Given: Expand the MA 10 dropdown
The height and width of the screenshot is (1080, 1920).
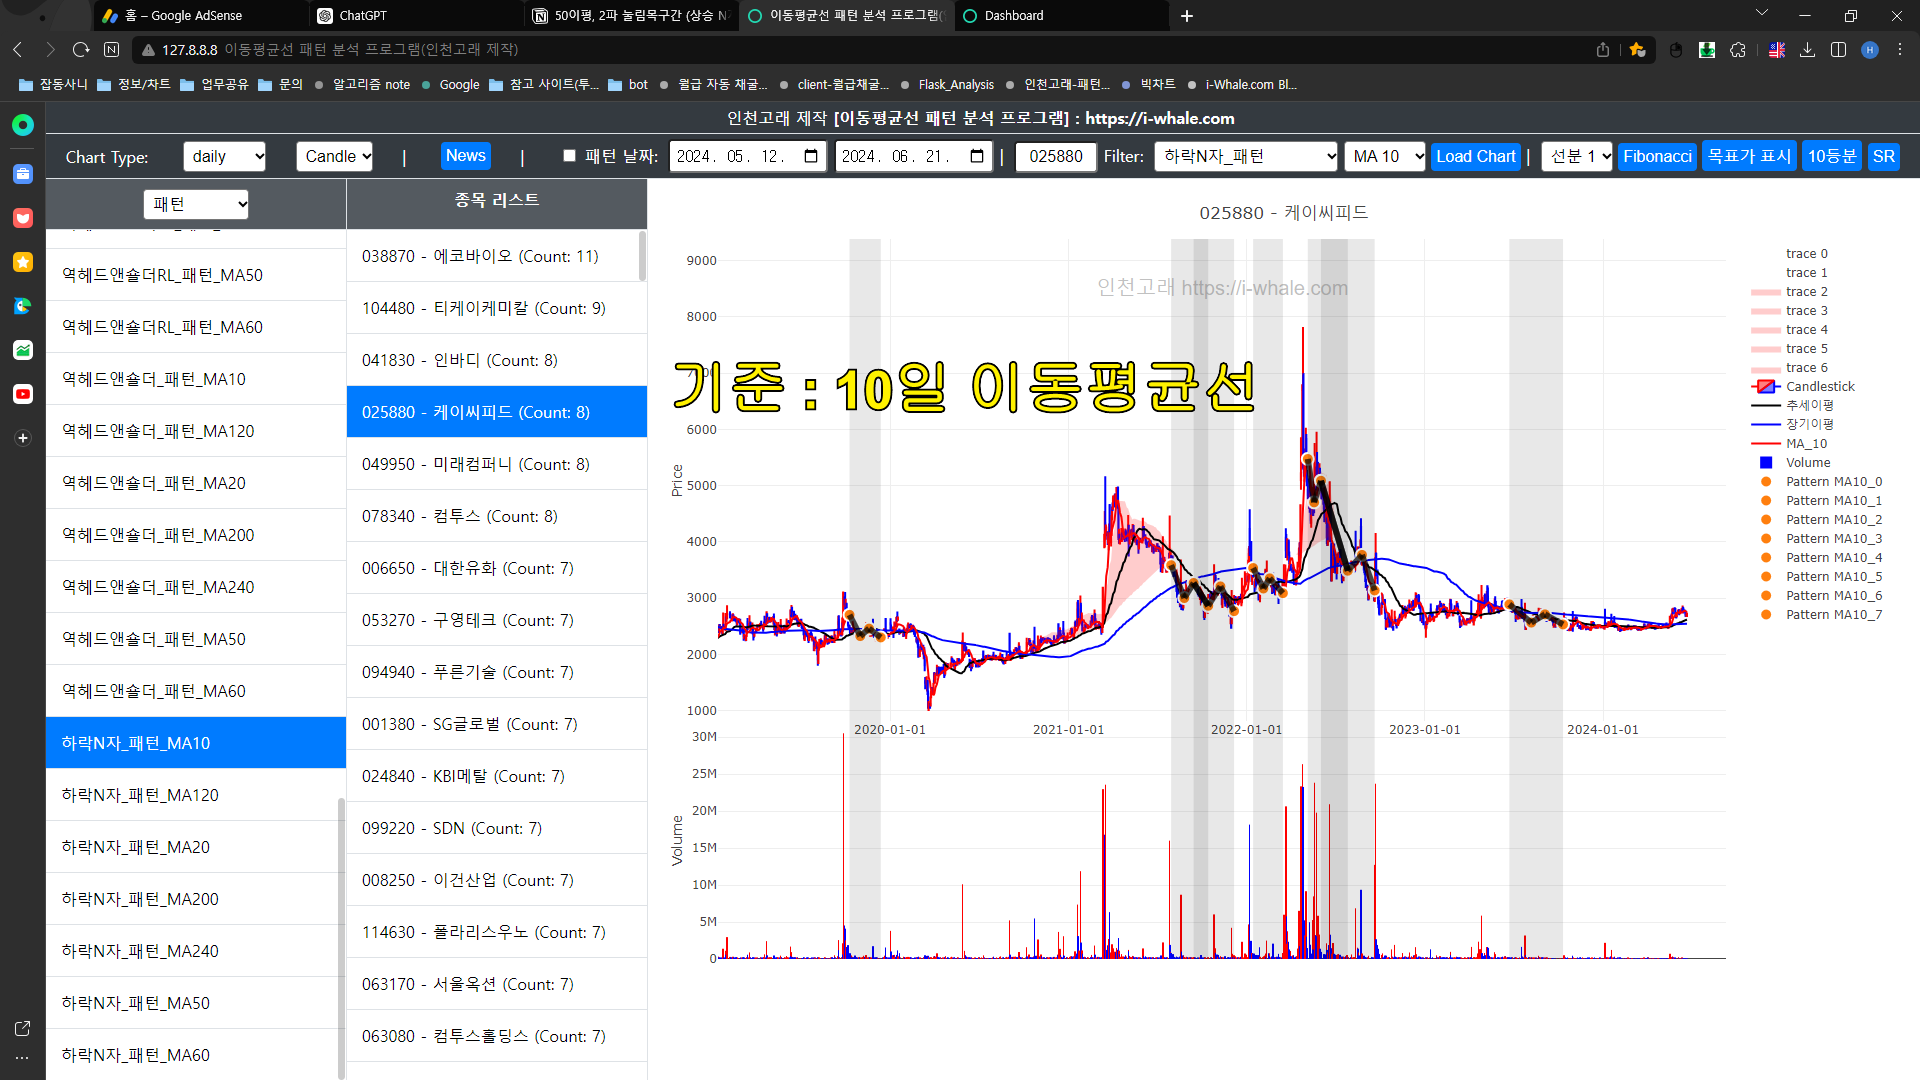Looking at the screenshot, I should [1384, 157].
